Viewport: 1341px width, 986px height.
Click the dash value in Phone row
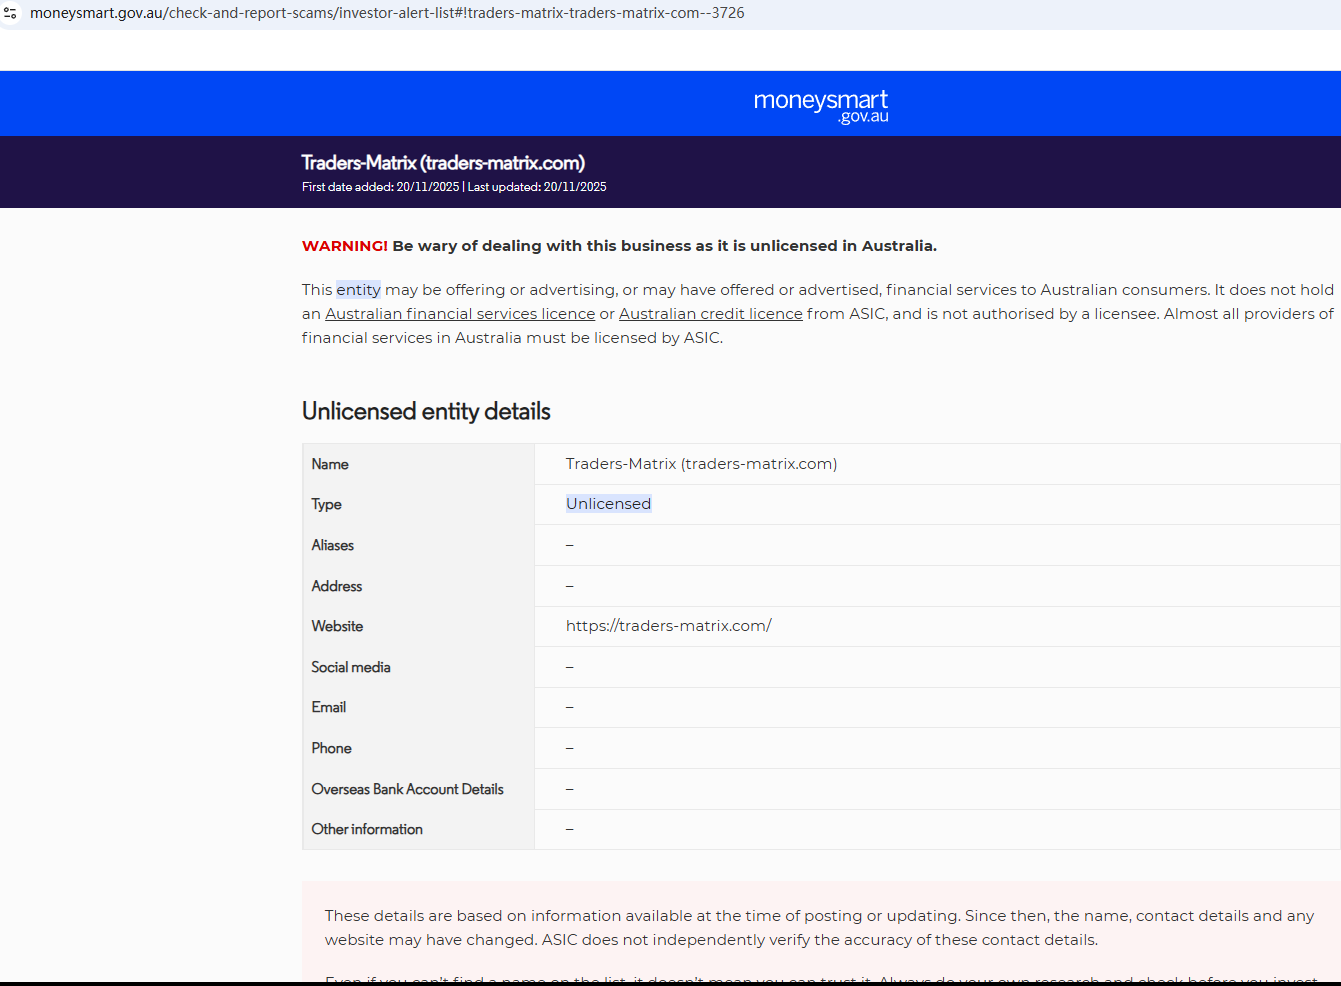[570, 748]
